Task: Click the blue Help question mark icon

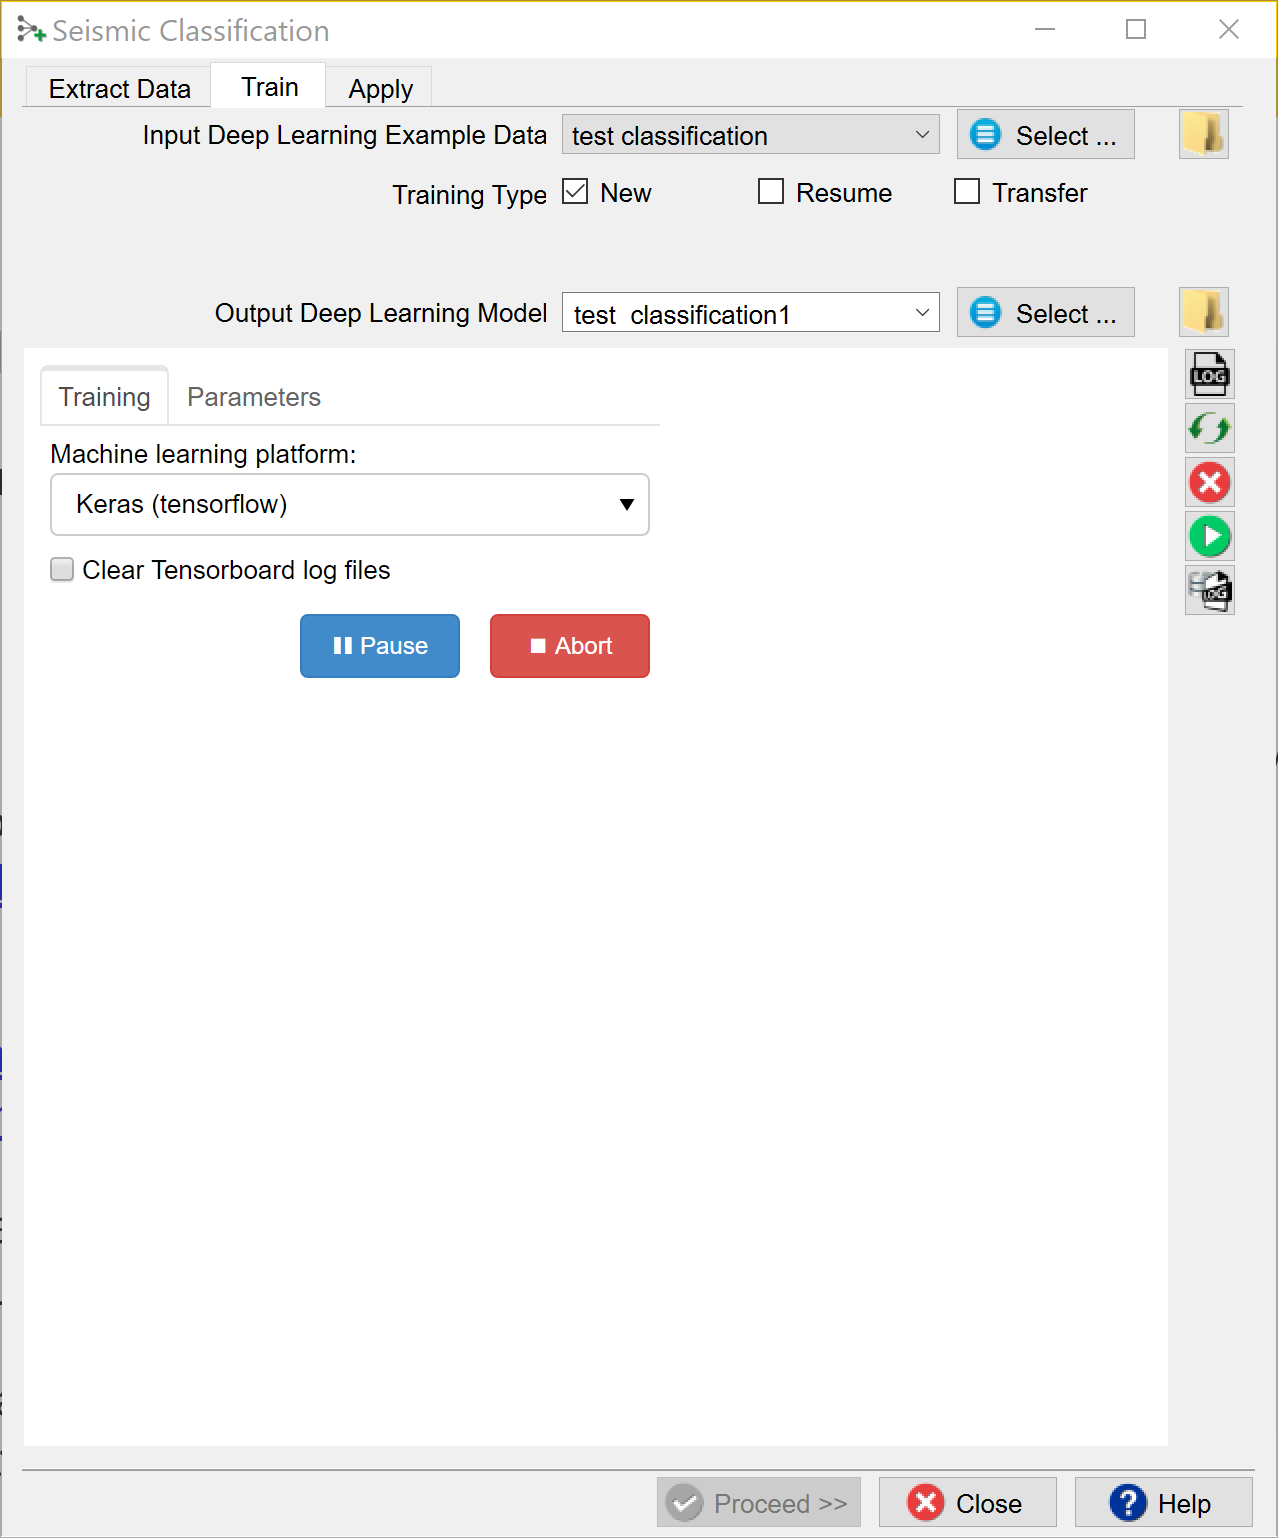Action: [x=1128, y=1502]
